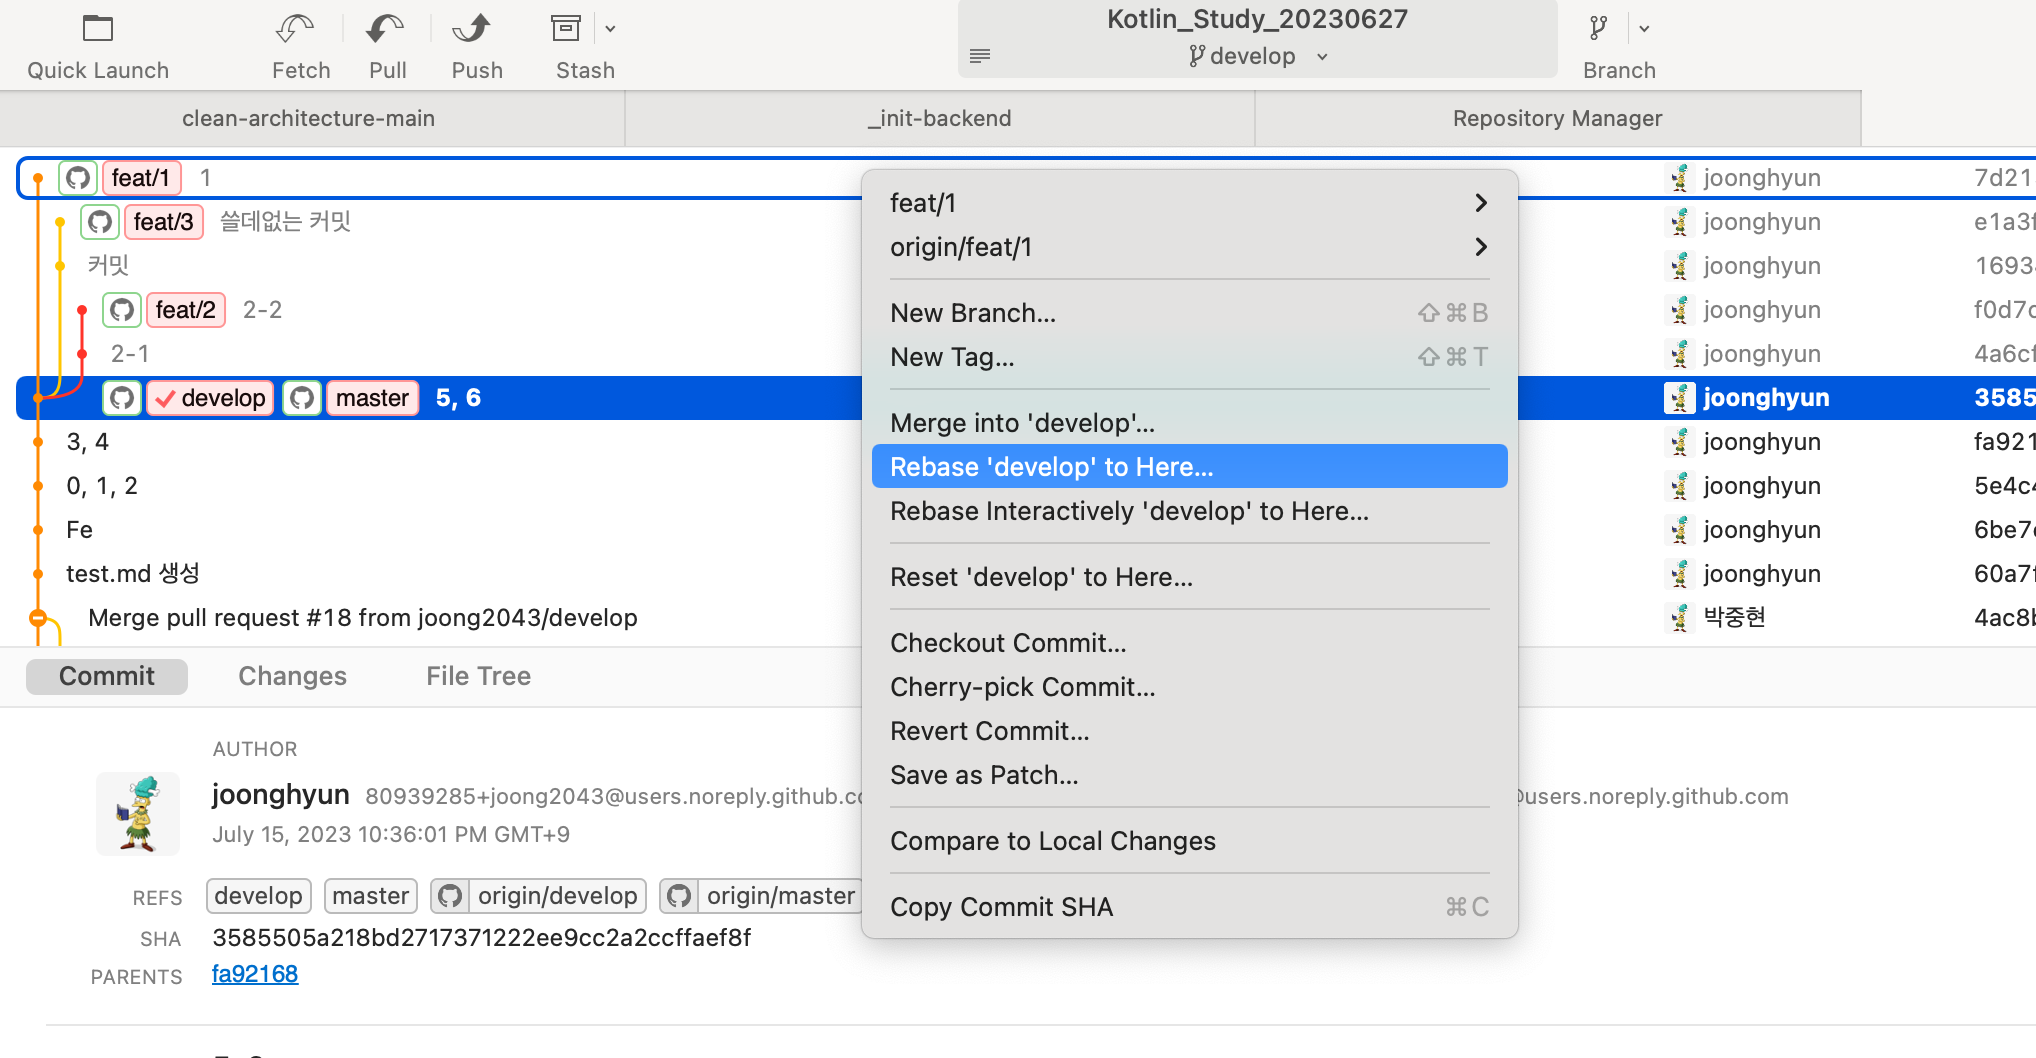Choose Revert Commit... menu item

tap(1189, 731)
